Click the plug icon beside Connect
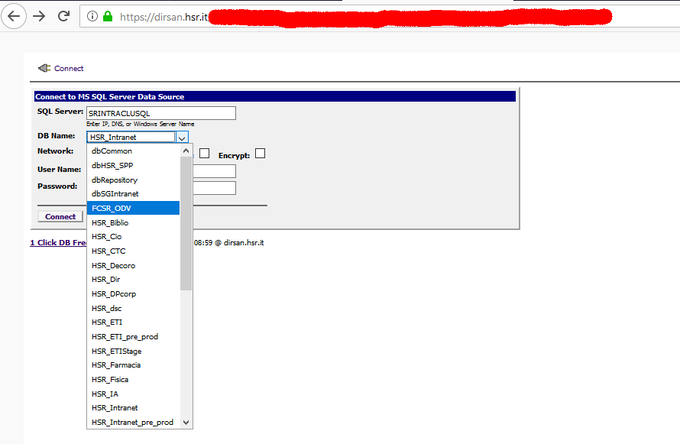 (44, 68)
